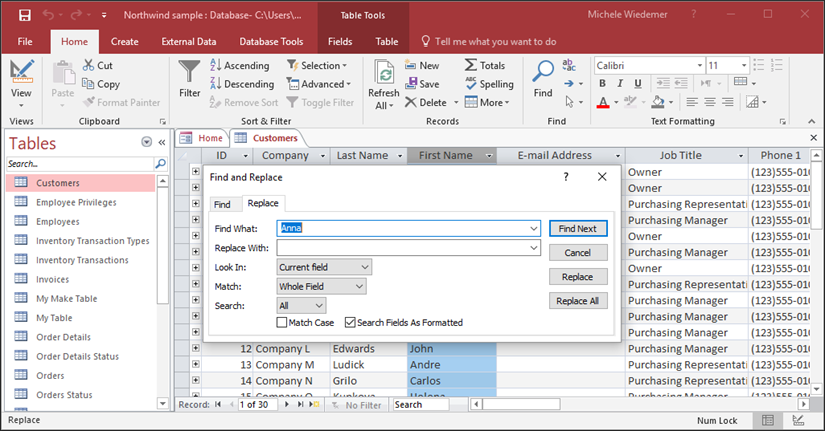Toggle Search Fields As Formatted checkbox

(350, 322)
